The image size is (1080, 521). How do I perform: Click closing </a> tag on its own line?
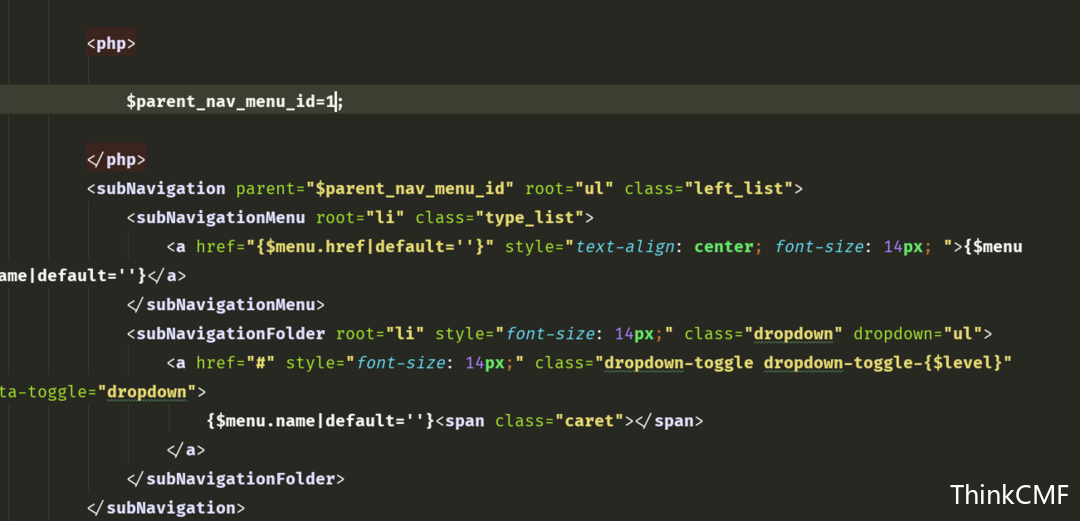[186, 450]
